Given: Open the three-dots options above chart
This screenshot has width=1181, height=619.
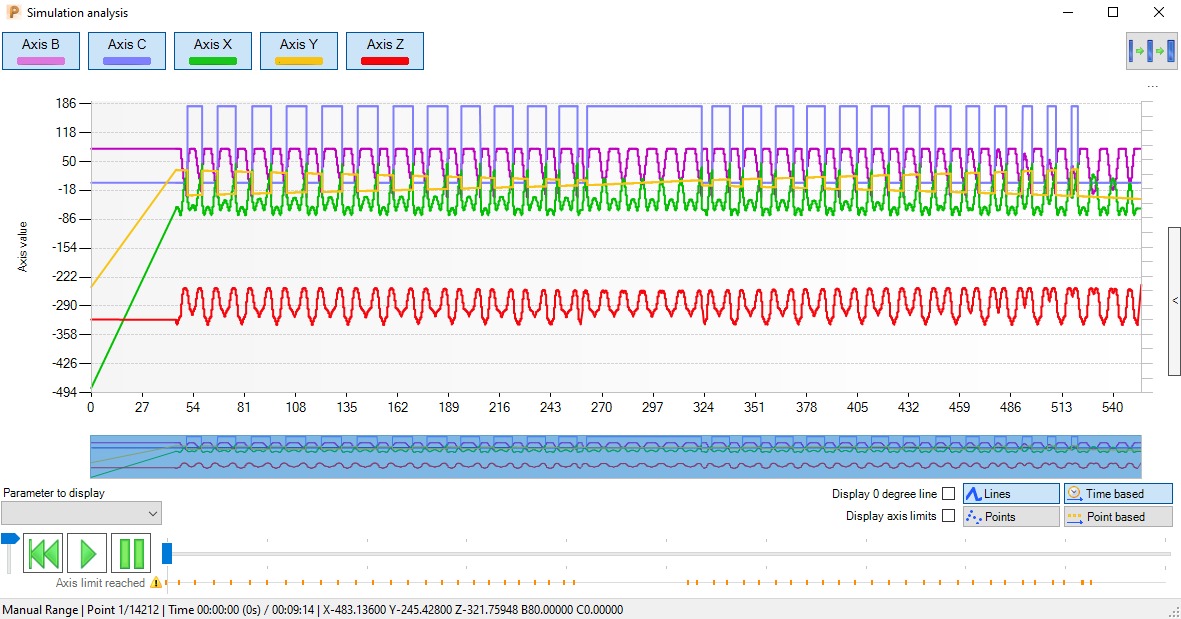Looking at the screenshot, I should pos(1152,87).
